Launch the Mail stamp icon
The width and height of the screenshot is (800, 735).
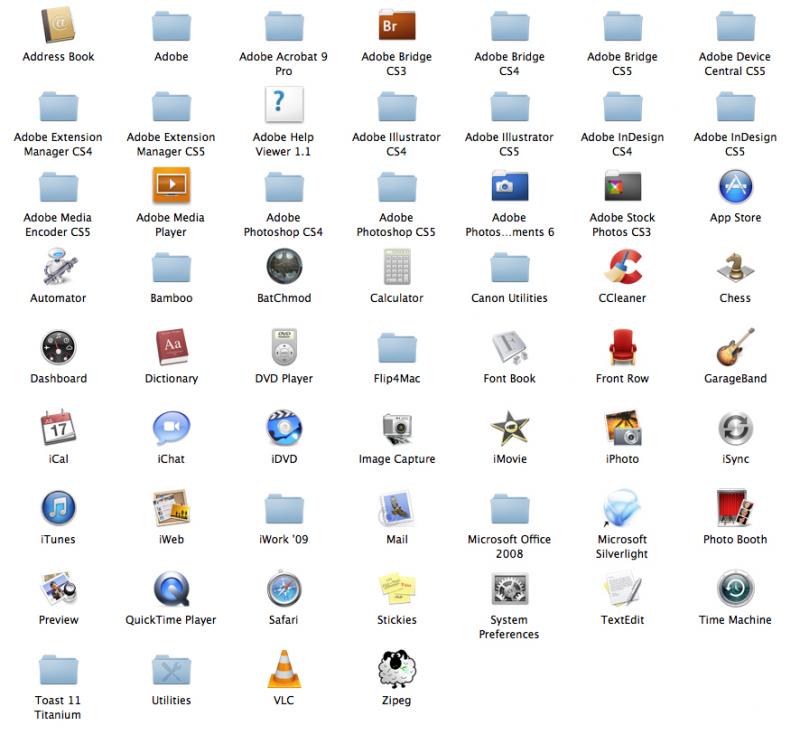[397, 508]
